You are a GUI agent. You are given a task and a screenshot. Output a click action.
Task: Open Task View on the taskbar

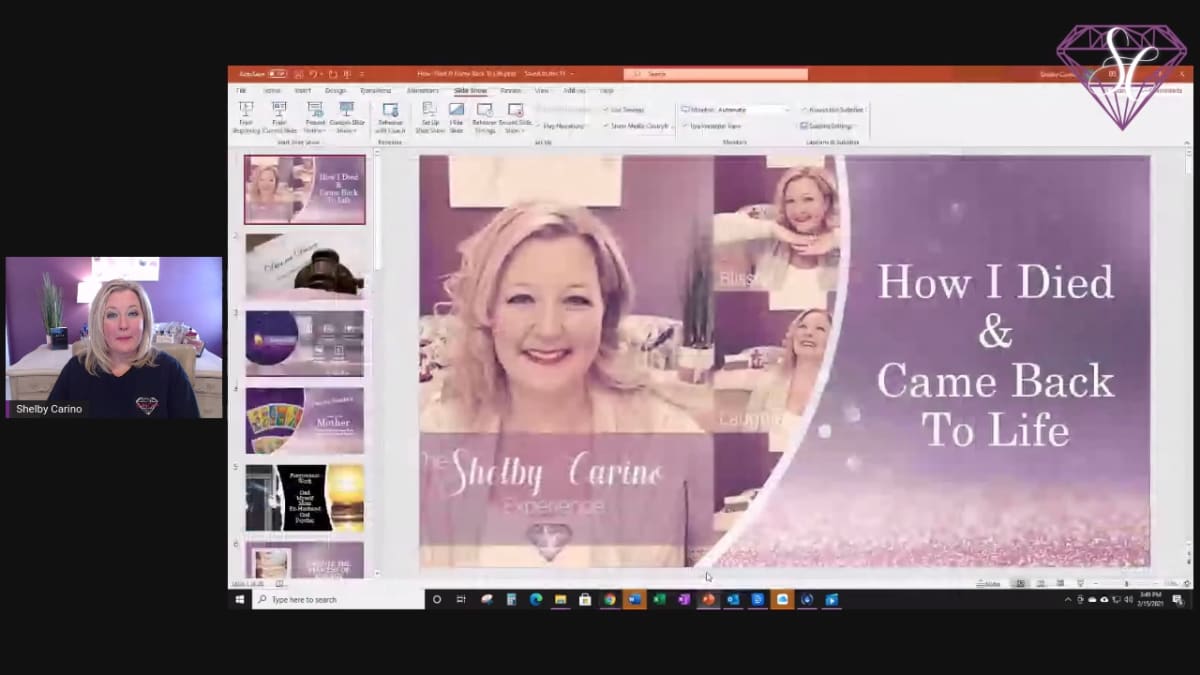462,599
